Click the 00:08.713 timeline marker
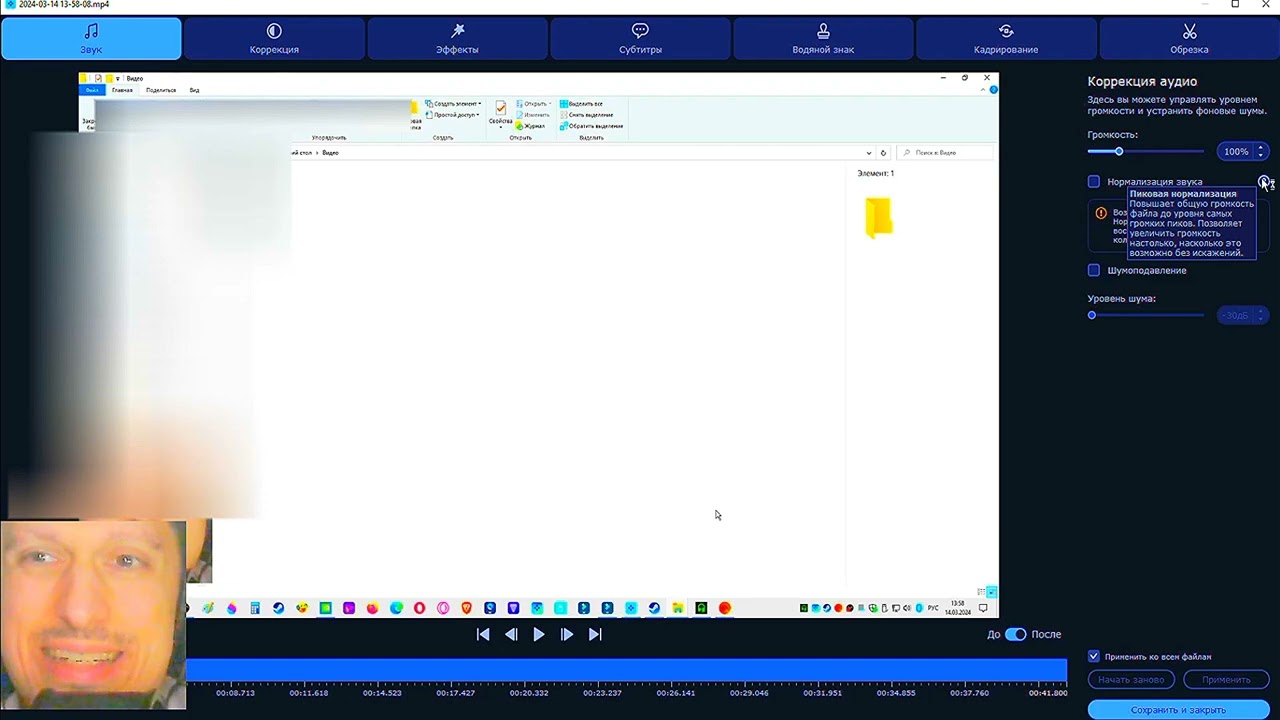1280x720 pixels. pyautogui.click(x=235, y=693)
